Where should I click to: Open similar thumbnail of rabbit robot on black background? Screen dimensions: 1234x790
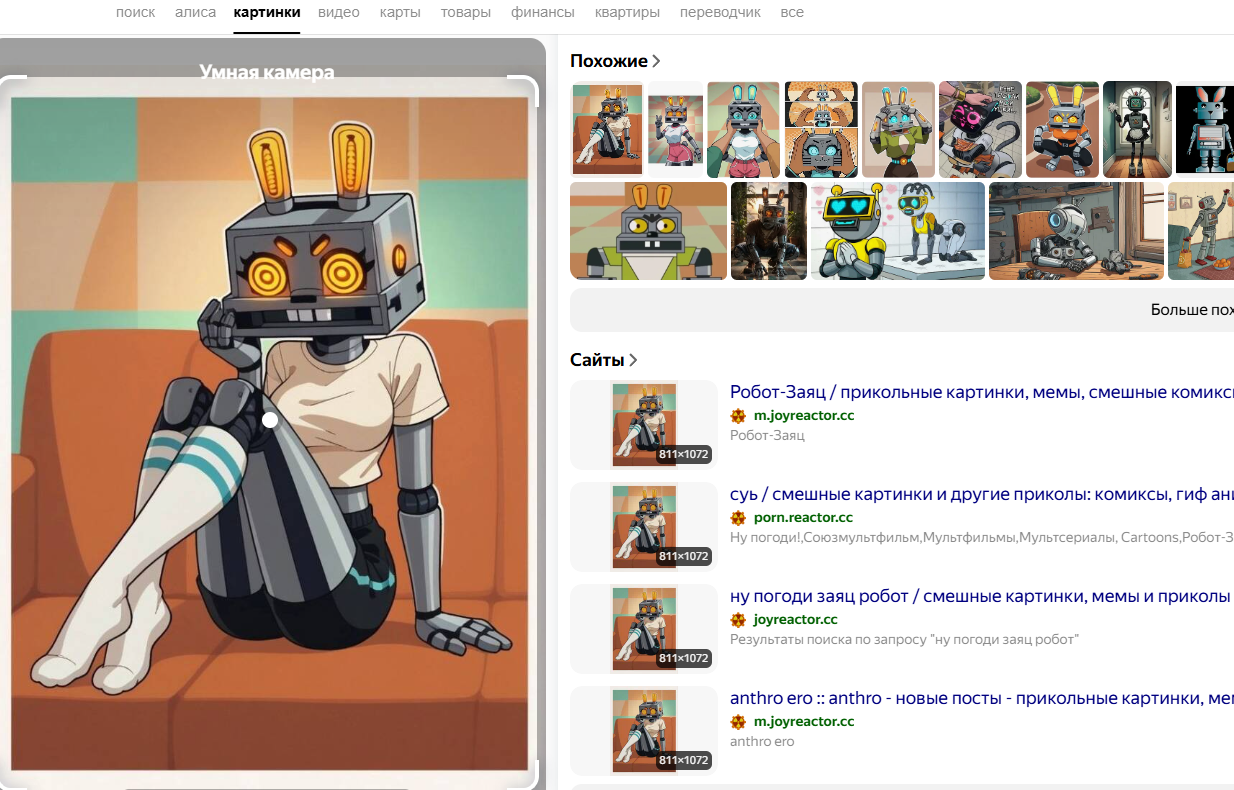click(1205, 130)
